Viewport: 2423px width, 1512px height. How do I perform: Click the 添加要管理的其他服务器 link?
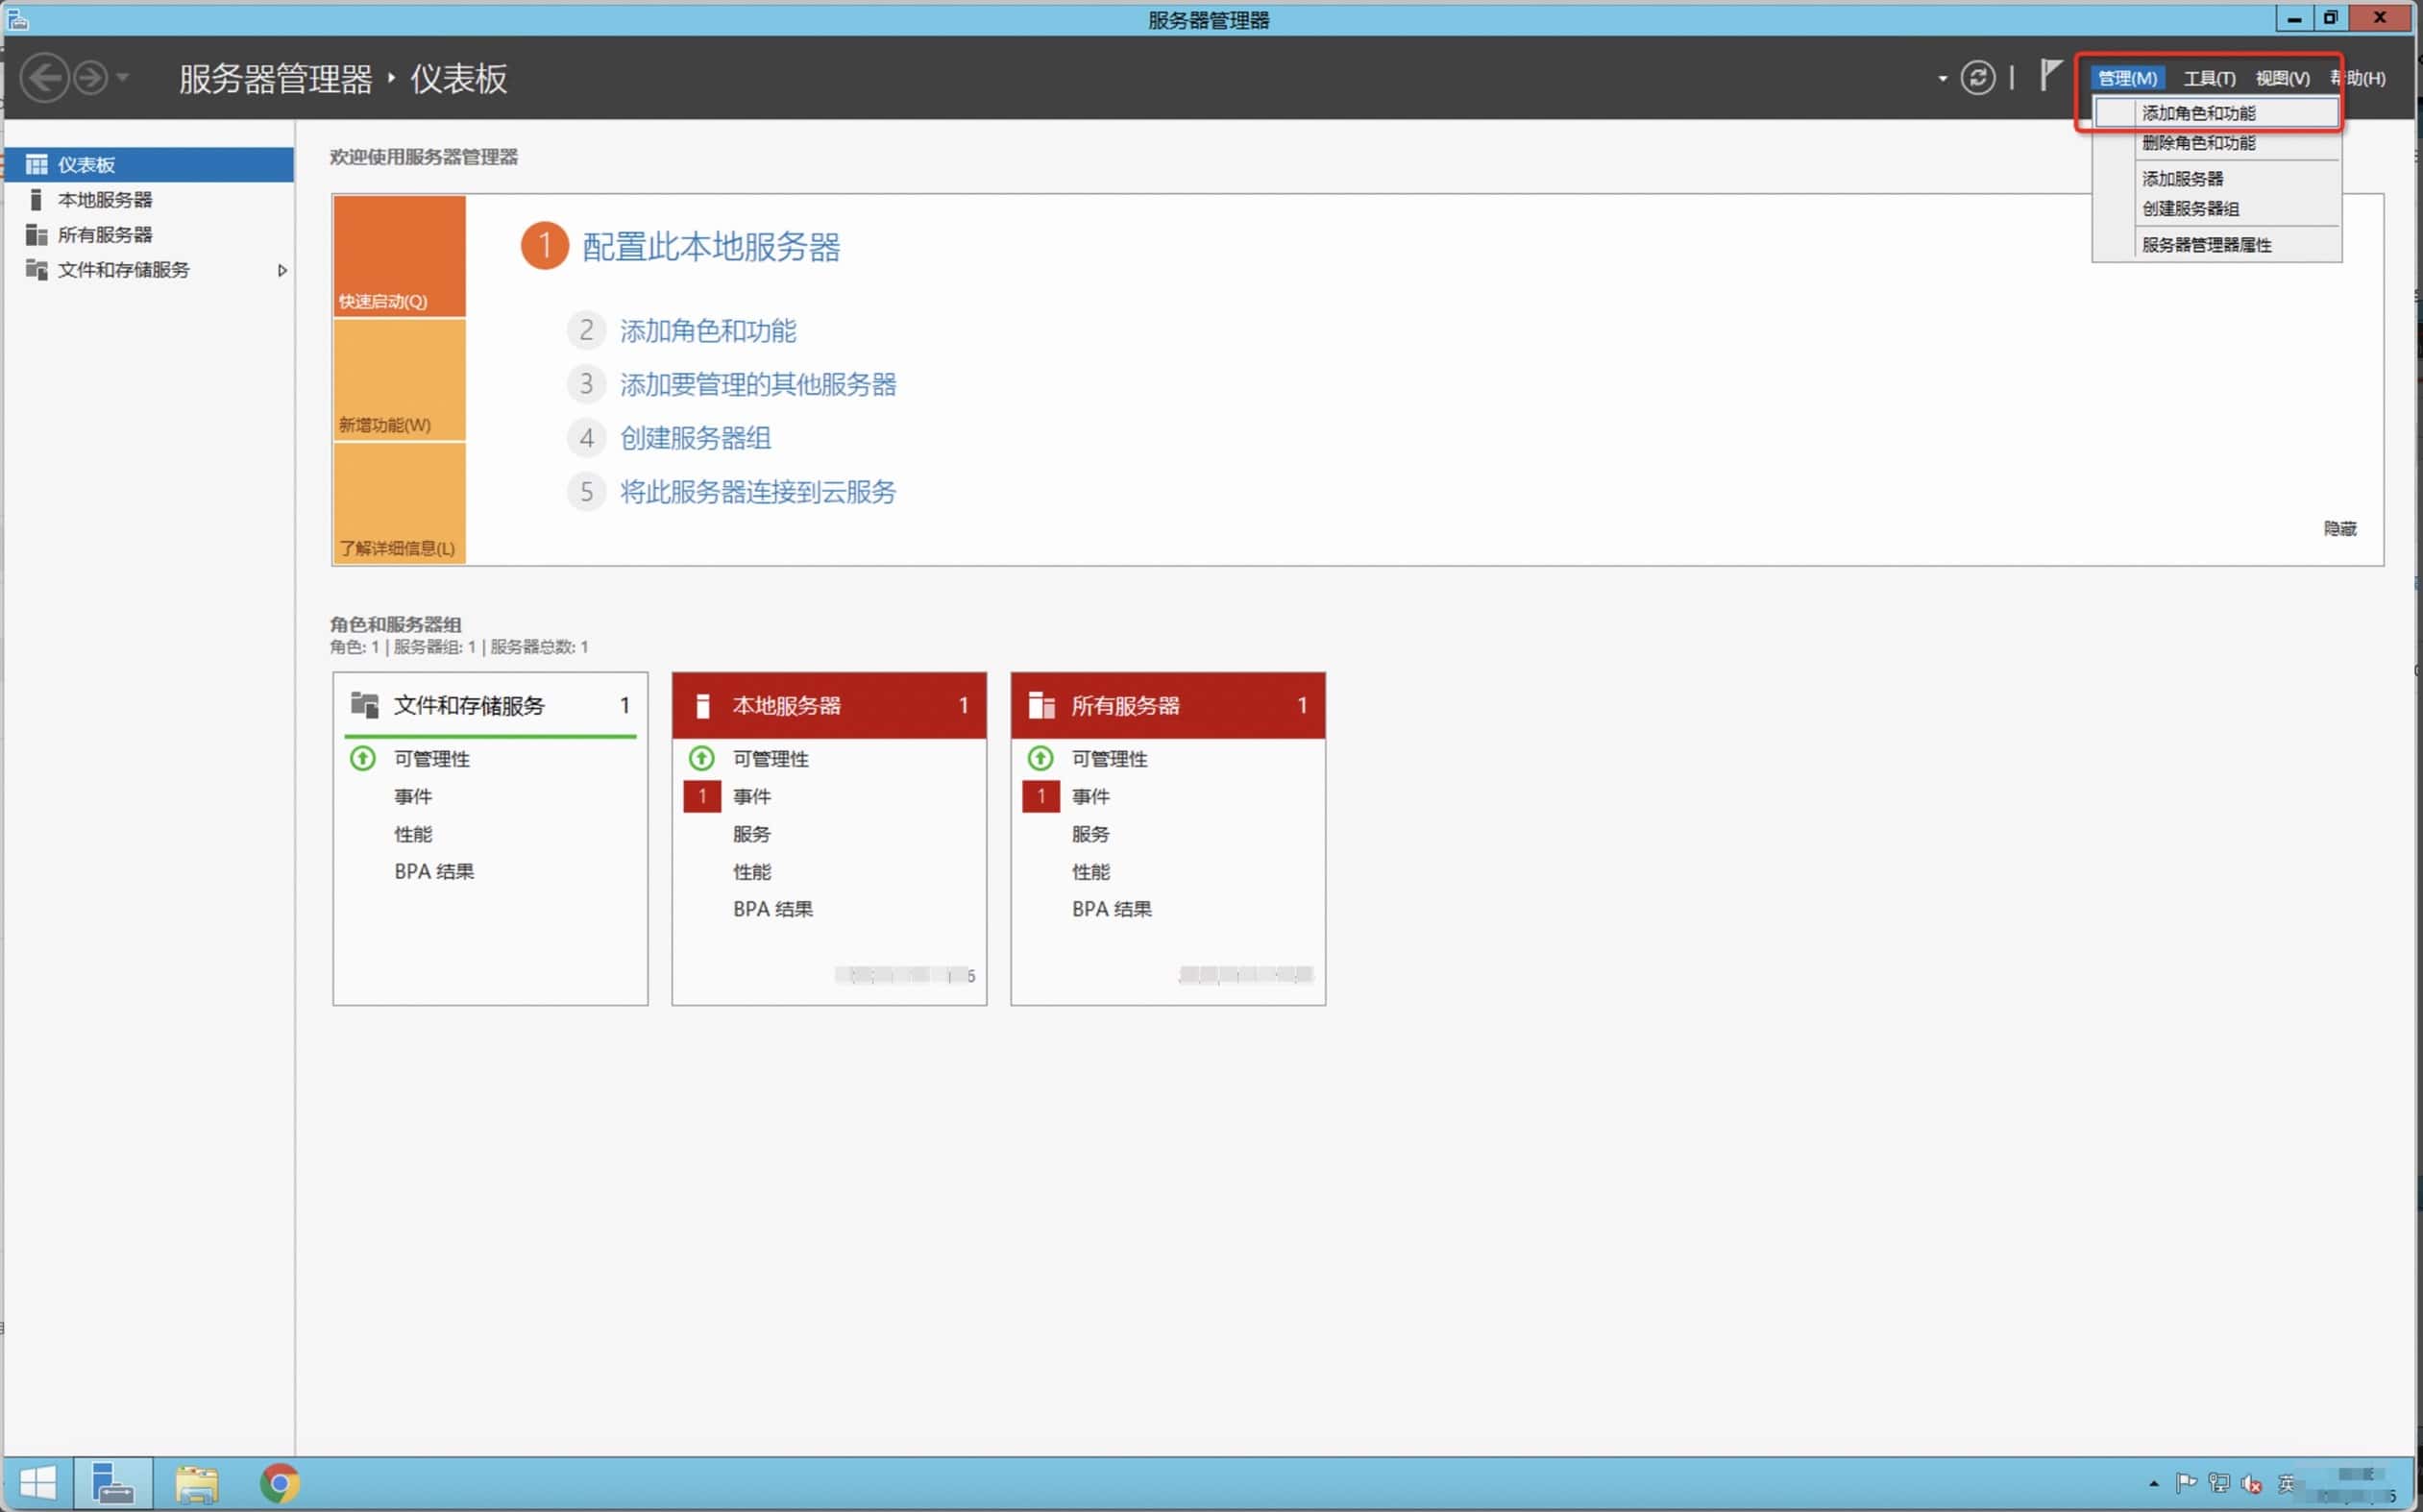pos(757,385)
